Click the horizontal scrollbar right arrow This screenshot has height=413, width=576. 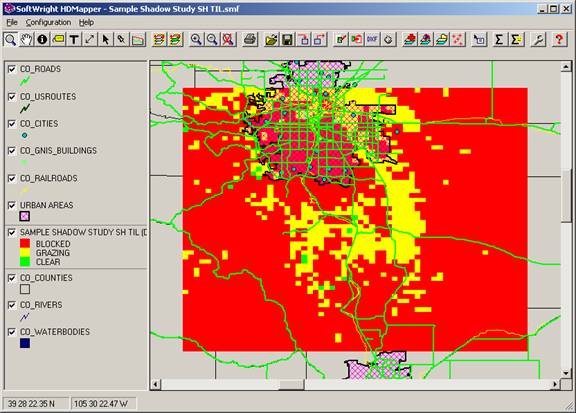pos(555,384)
